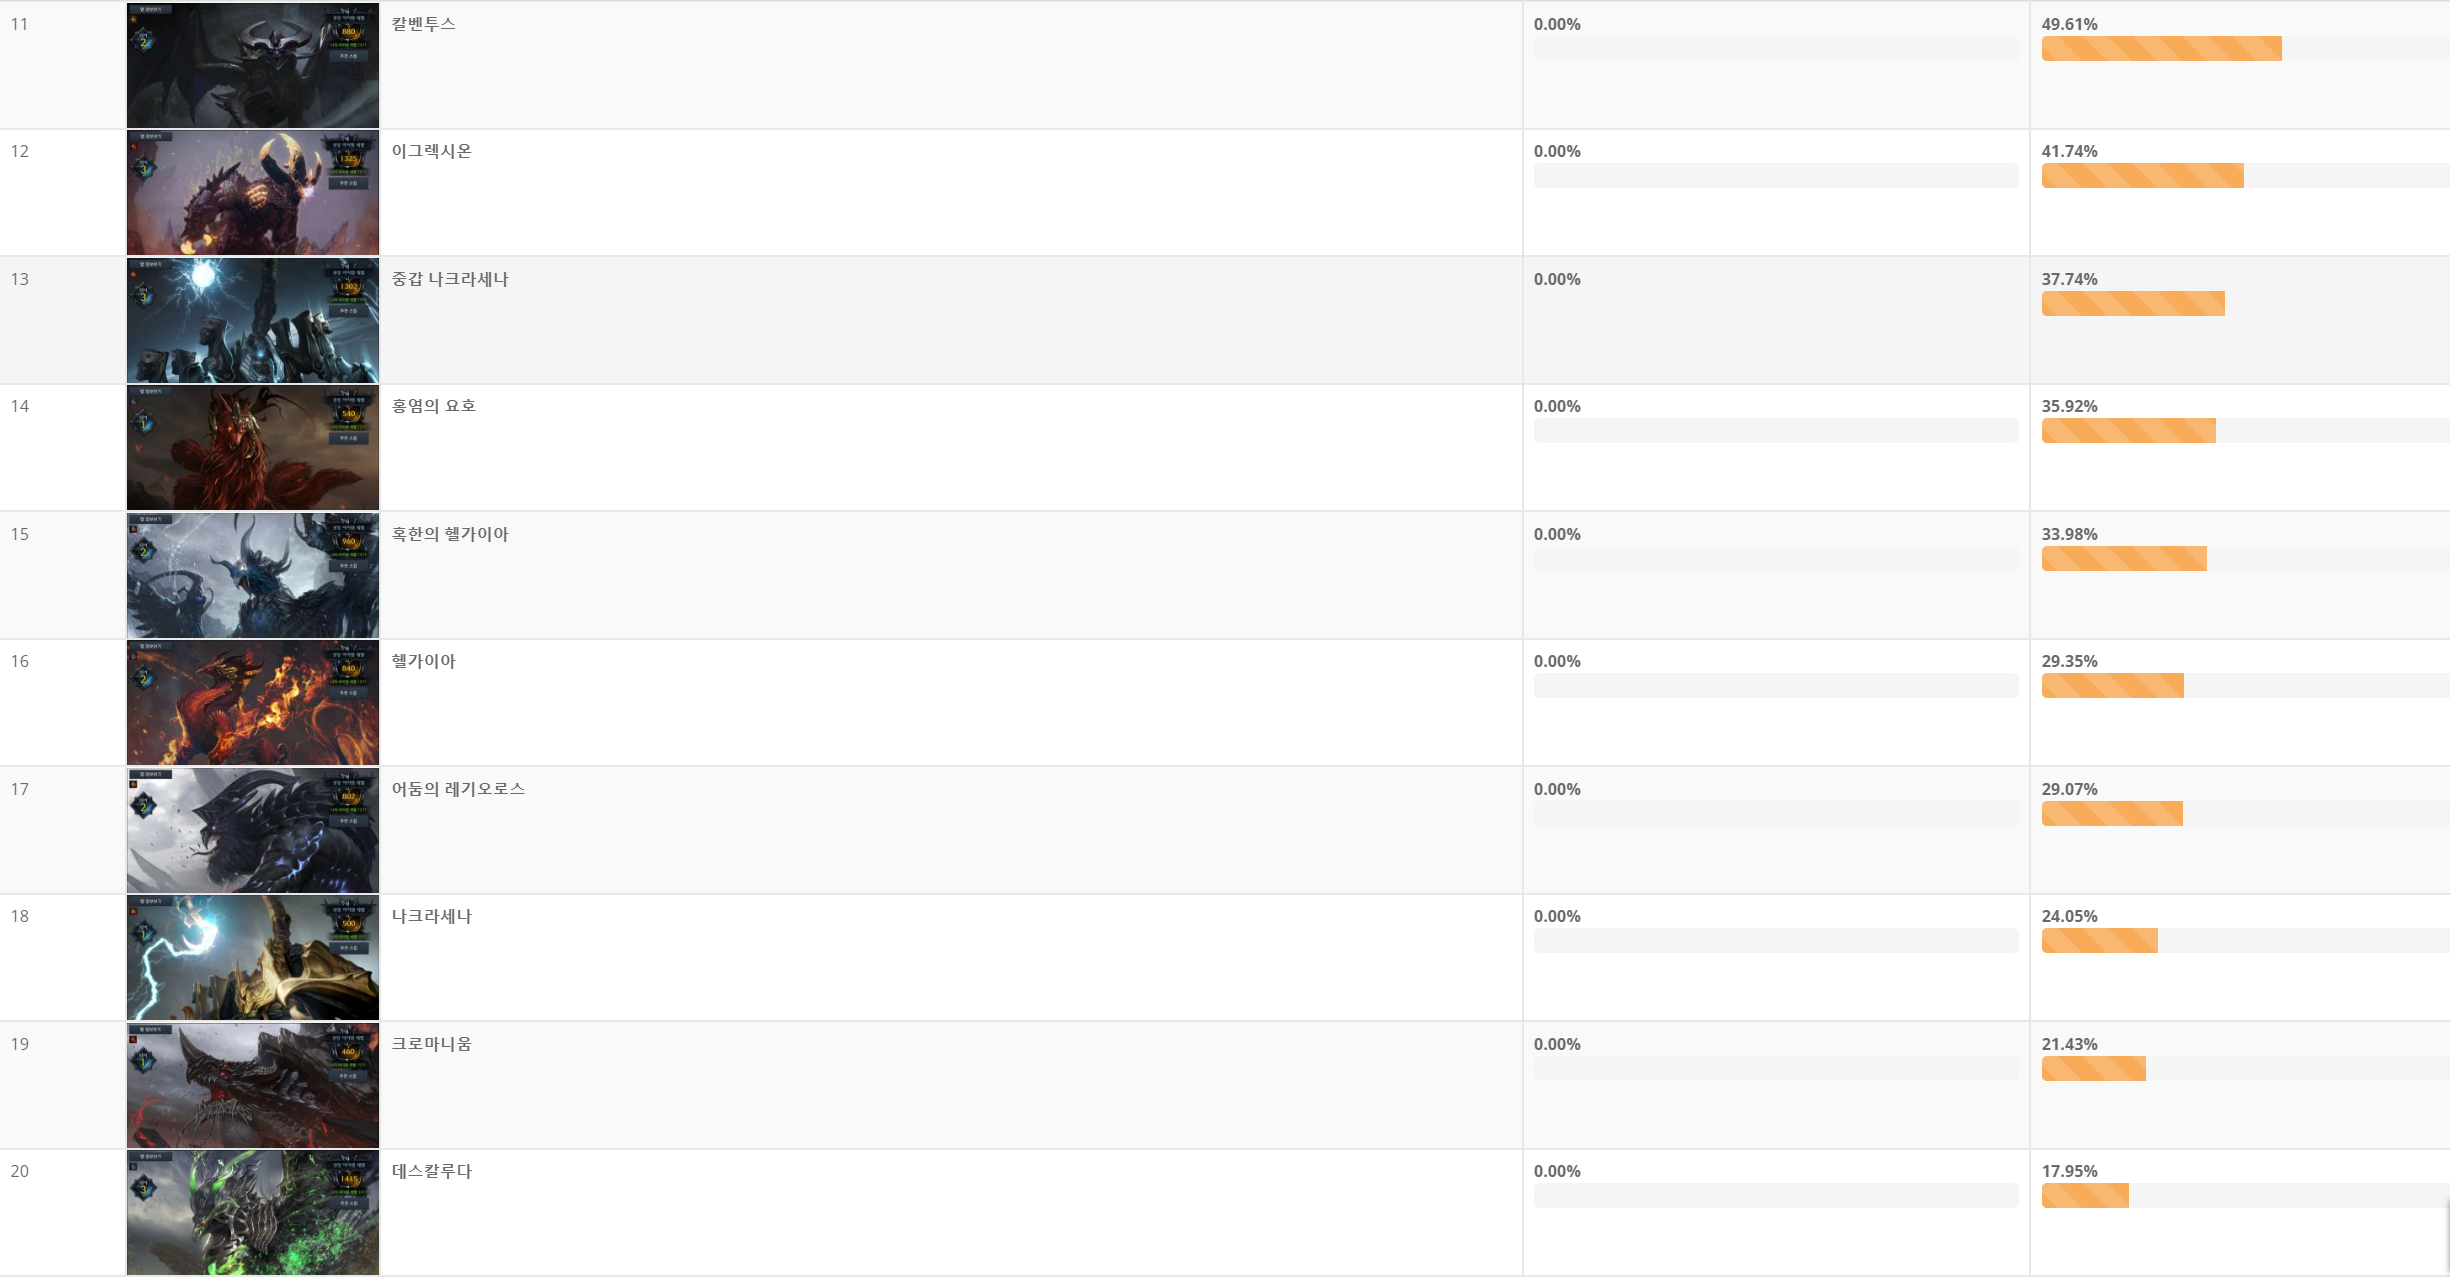Click rank number 15 cell
The height and width of the screenshot is (1277, 2450).
point(62,575)
